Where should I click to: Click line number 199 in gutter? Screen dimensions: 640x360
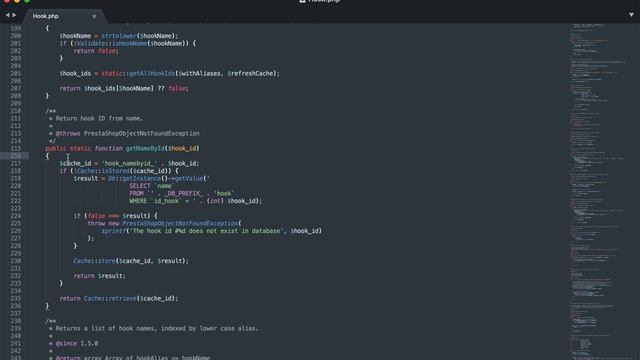16,28
